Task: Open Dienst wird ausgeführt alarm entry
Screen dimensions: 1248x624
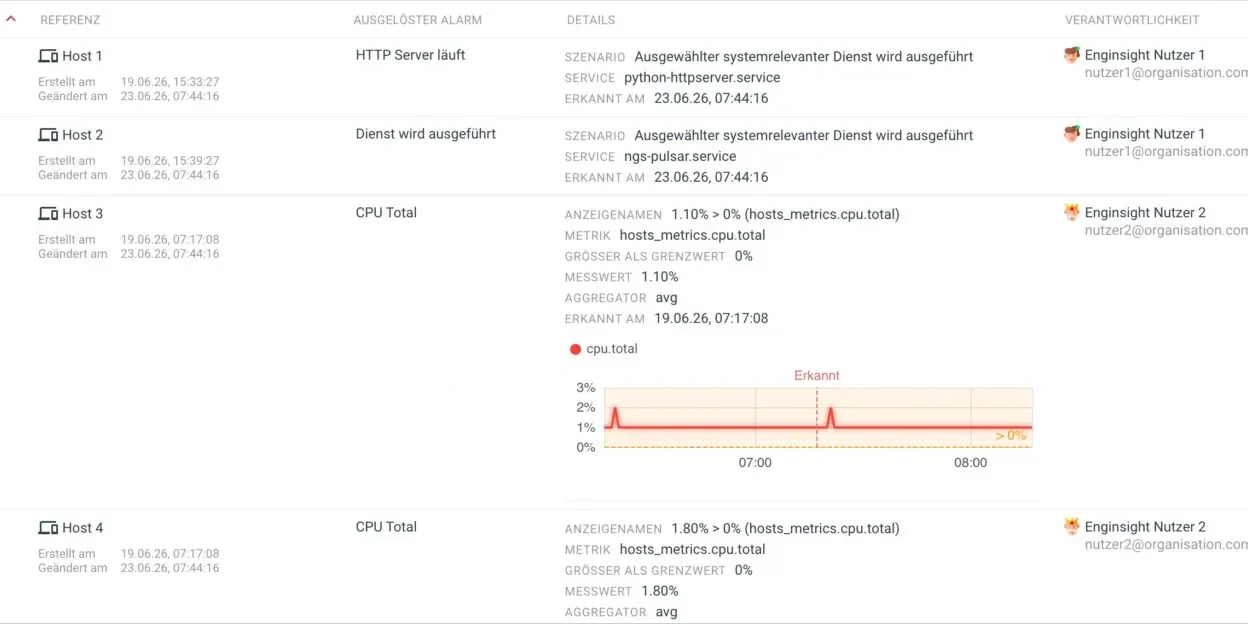Action: [425, 134]
